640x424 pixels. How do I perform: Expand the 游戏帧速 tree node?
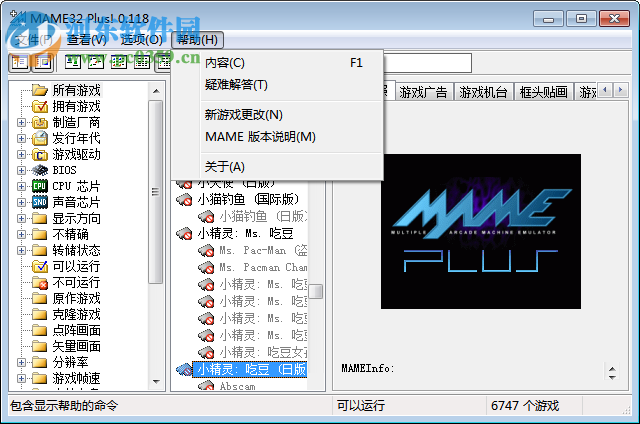click(x=21, y=378)
